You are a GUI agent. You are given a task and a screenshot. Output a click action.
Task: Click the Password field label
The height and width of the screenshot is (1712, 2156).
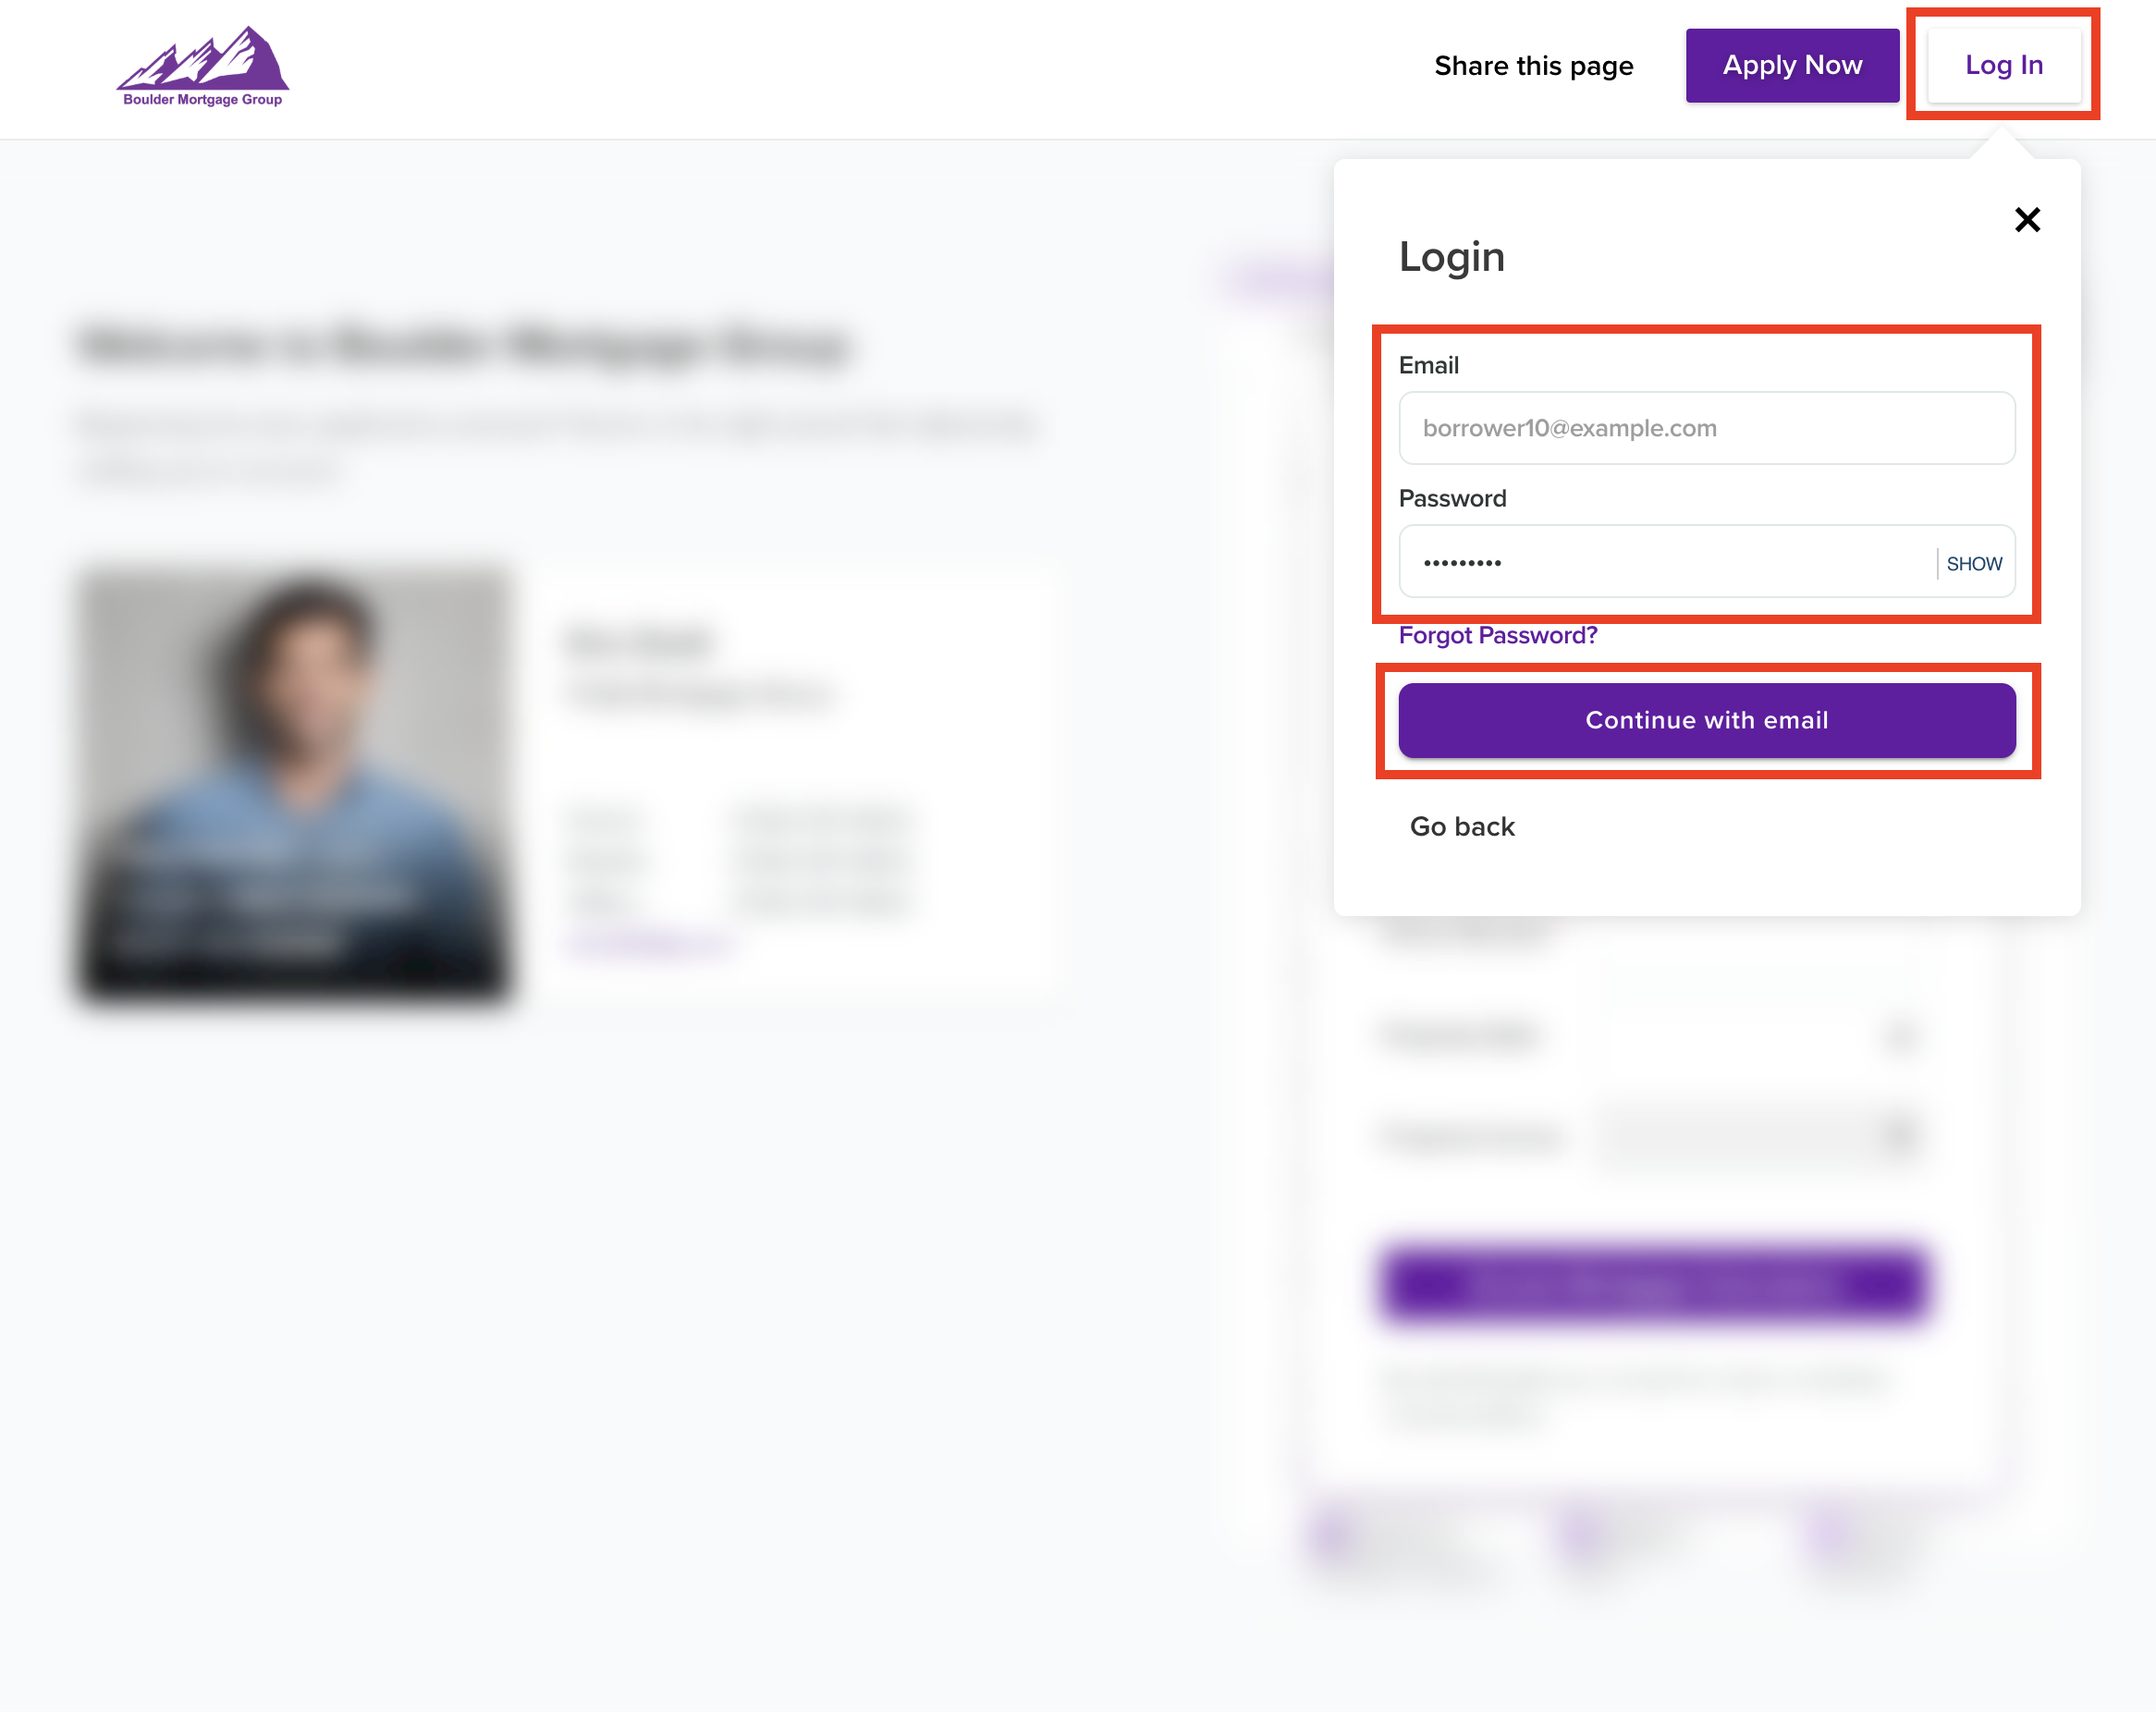click(1451, 498)
